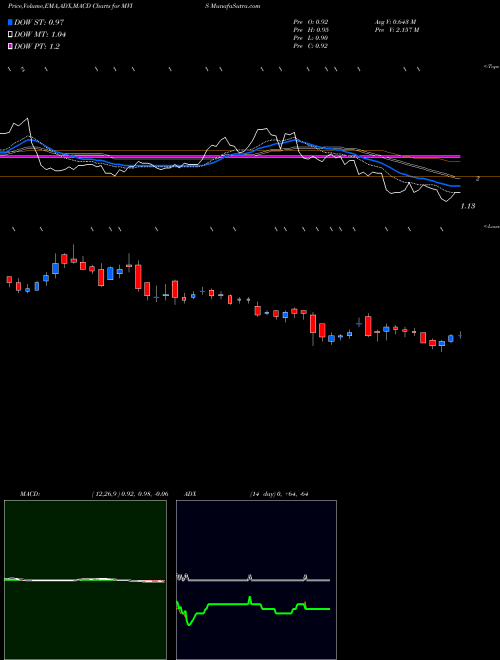Click the 1.13 price label on EMA chart
The width and height of the screenshot is (500, 660).
(x=468, y=206)
